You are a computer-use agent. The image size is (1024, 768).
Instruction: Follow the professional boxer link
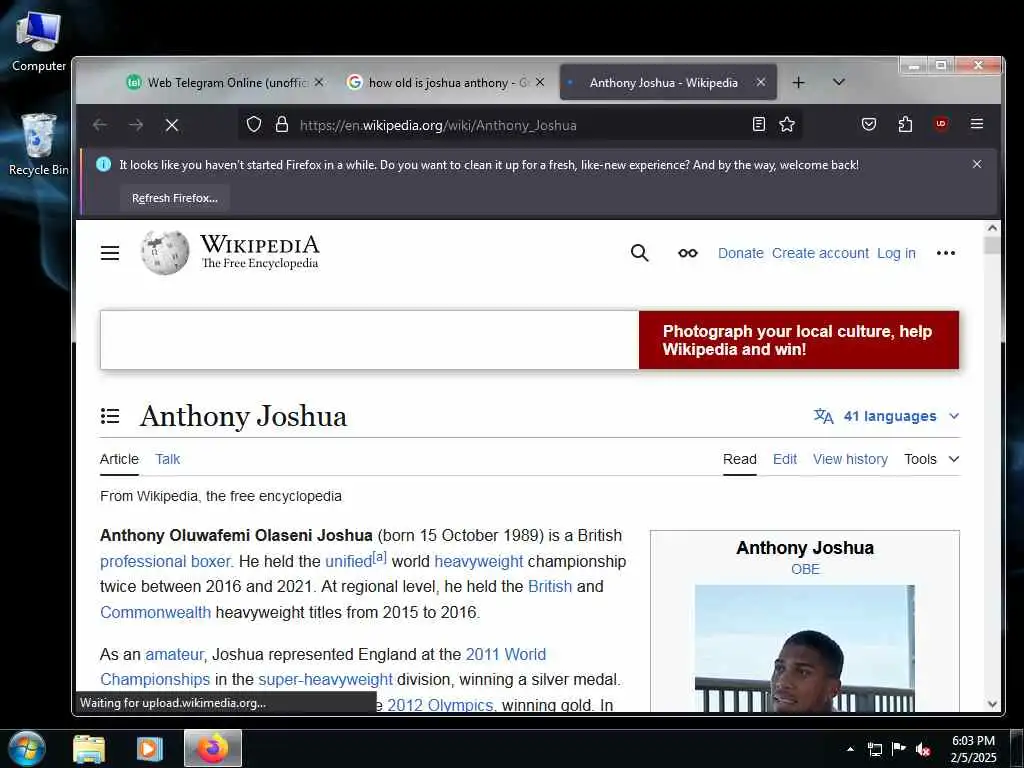(x=166, y=561)
